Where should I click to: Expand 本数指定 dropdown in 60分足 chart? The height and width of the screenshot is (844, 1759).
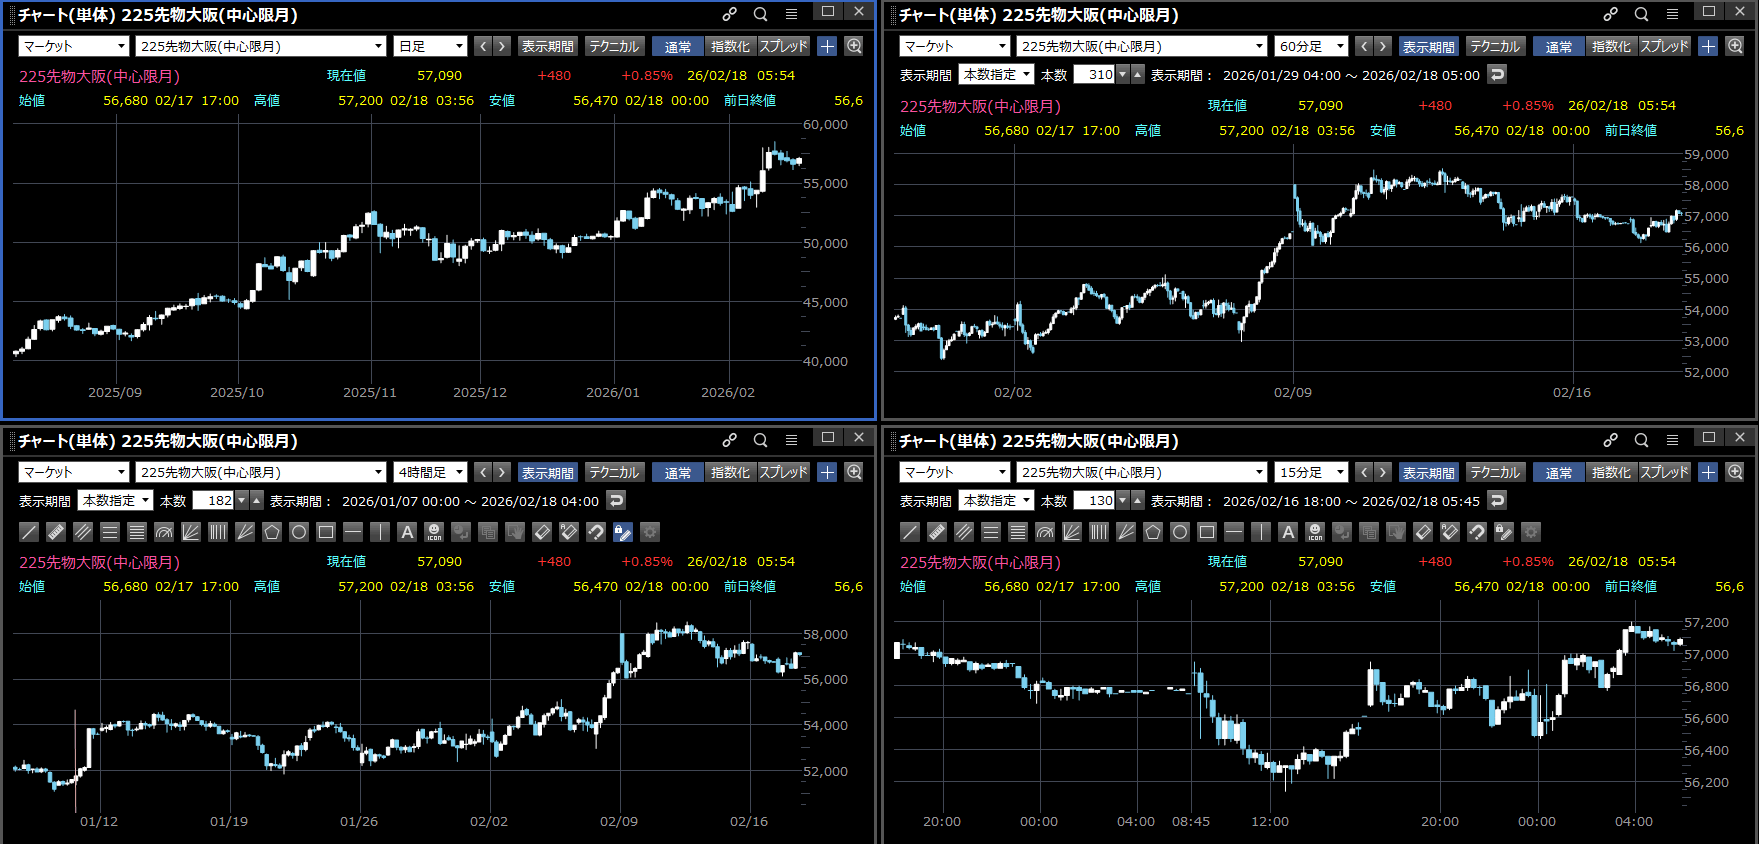click(997, 75)
